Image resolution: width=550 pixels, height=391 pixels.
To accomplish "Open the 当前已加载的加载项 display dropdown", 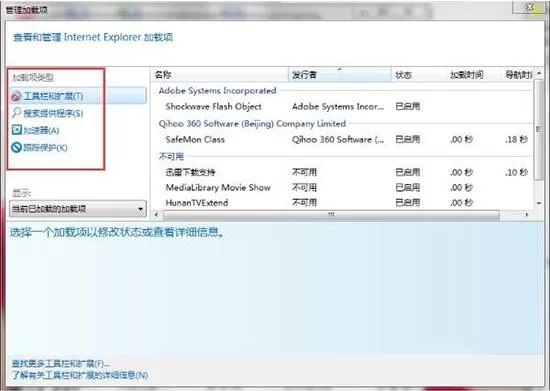I will tap(78, 209).
